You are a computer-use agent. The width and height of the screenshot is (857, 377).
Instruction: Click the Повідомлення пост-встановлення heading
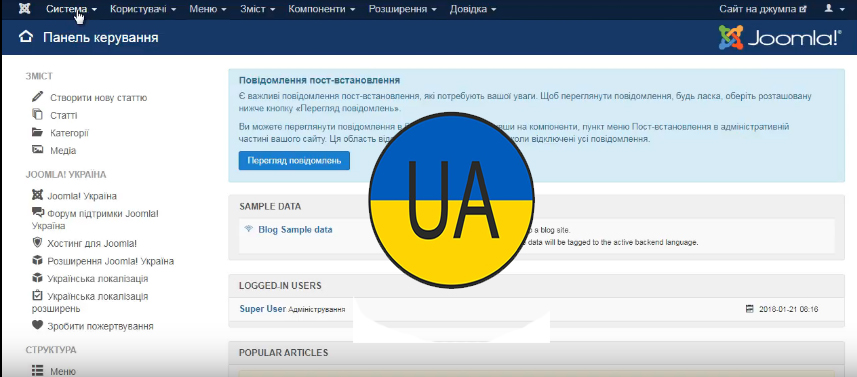[x=320, y=80]
